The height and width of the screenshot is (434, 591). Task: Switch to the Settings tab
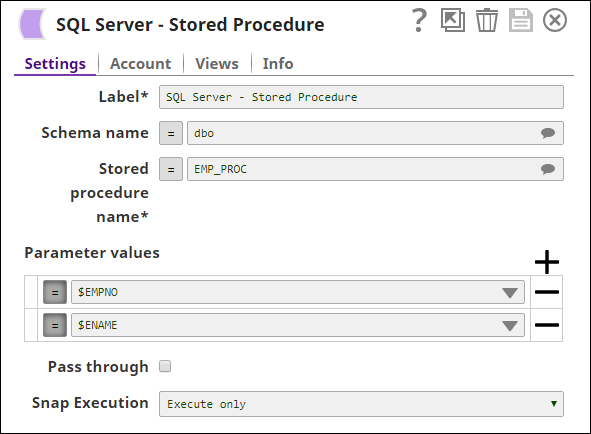(55, 63)
